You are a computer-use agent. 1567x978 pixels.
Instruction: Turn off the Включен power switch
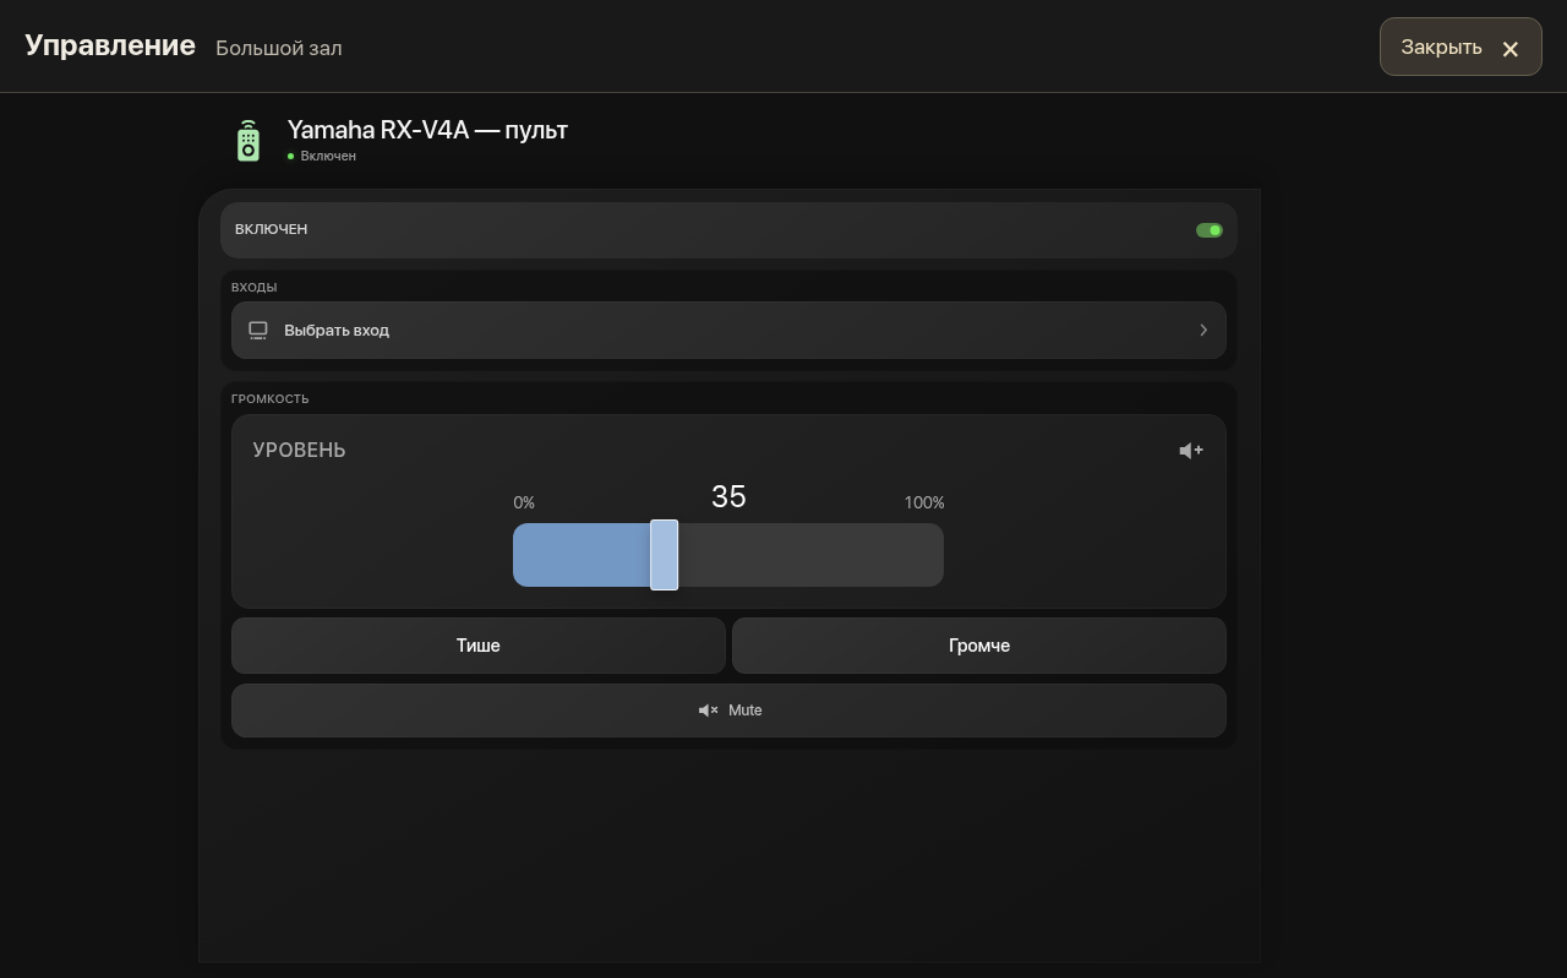1209,230
